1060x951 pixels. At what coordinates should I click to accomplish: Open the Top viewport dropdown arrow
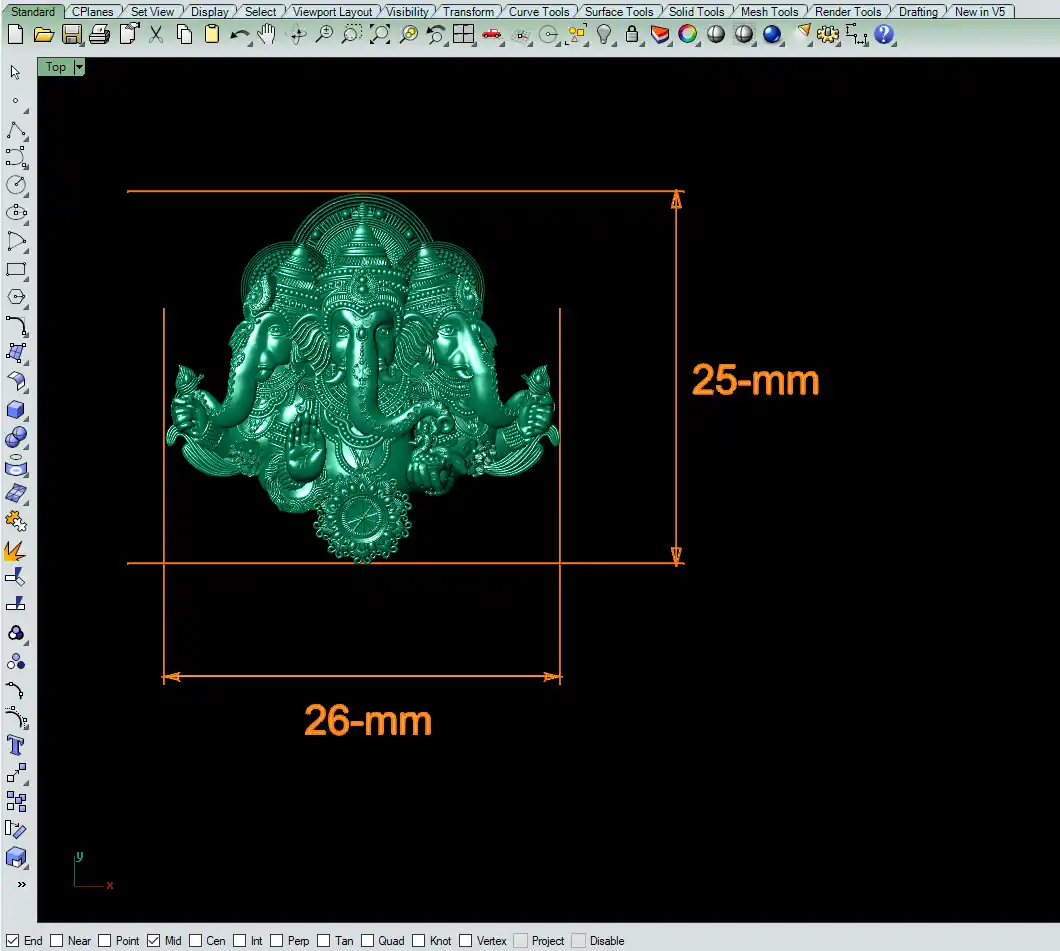tap(79, 67)
